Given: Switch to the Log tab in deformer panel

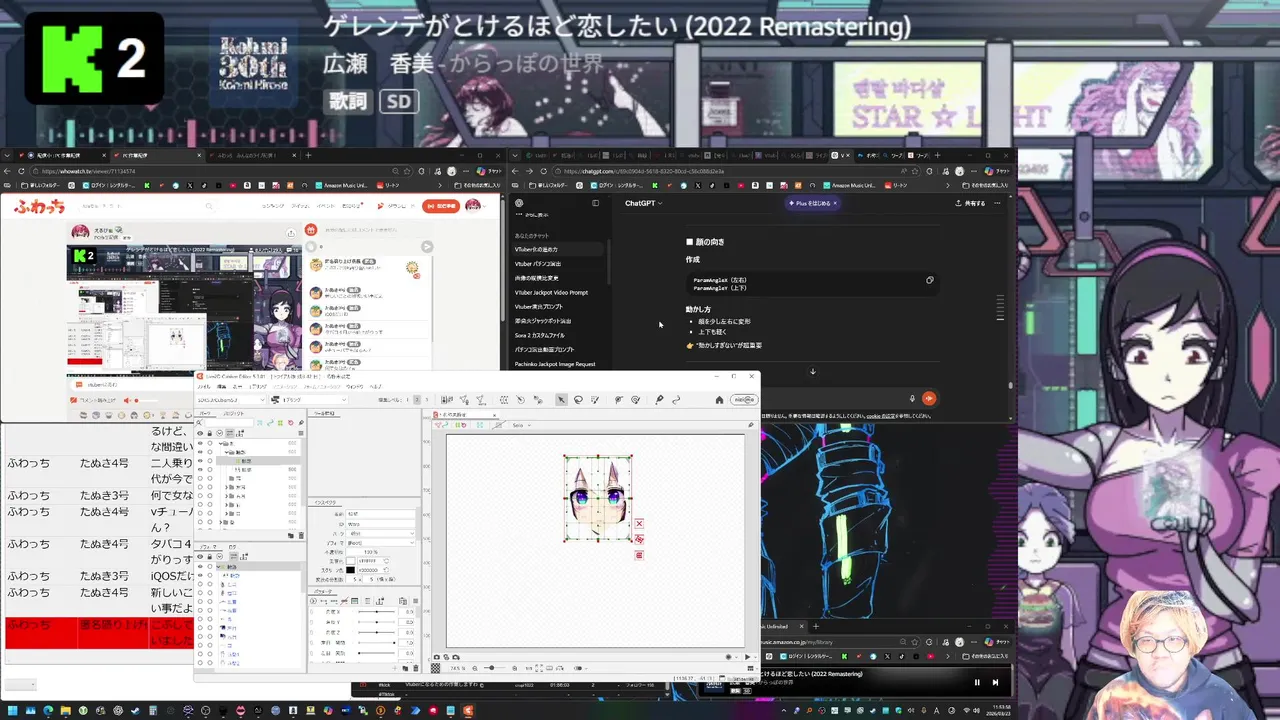Looking at the screenshot, I should click(x=233, y=546).
